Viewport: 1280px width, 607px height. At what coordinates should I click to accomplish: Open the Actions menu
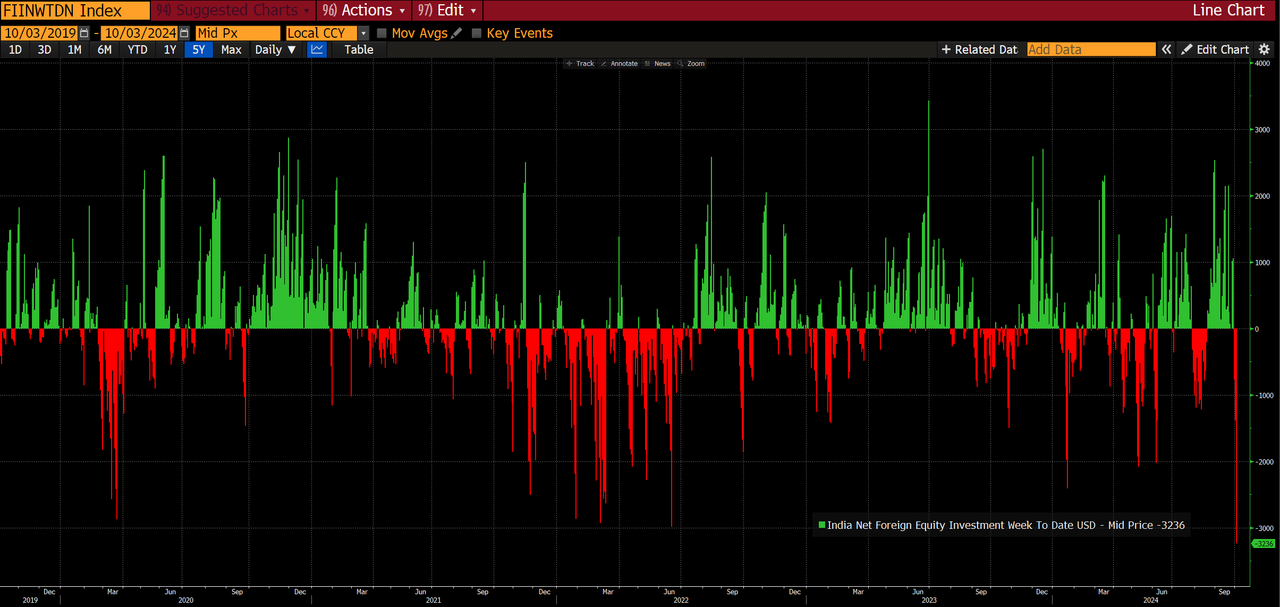tap(366, 10)
